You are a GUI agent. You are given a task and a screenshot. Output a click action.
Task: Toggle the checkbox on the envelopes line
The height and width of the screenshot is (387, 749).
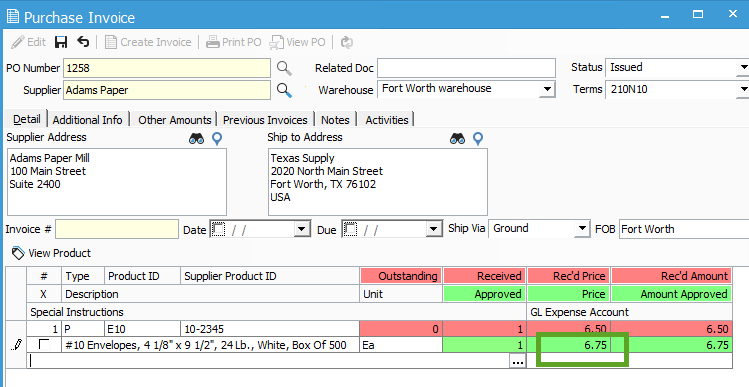(x=44, y=344)
